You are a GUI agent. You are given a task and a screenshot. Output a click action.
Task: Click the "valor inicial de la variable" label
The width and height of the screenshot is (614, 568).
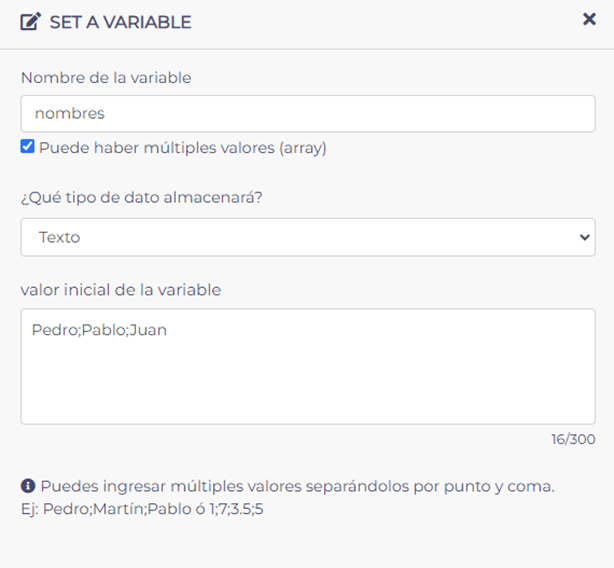(x=120, y=290)
